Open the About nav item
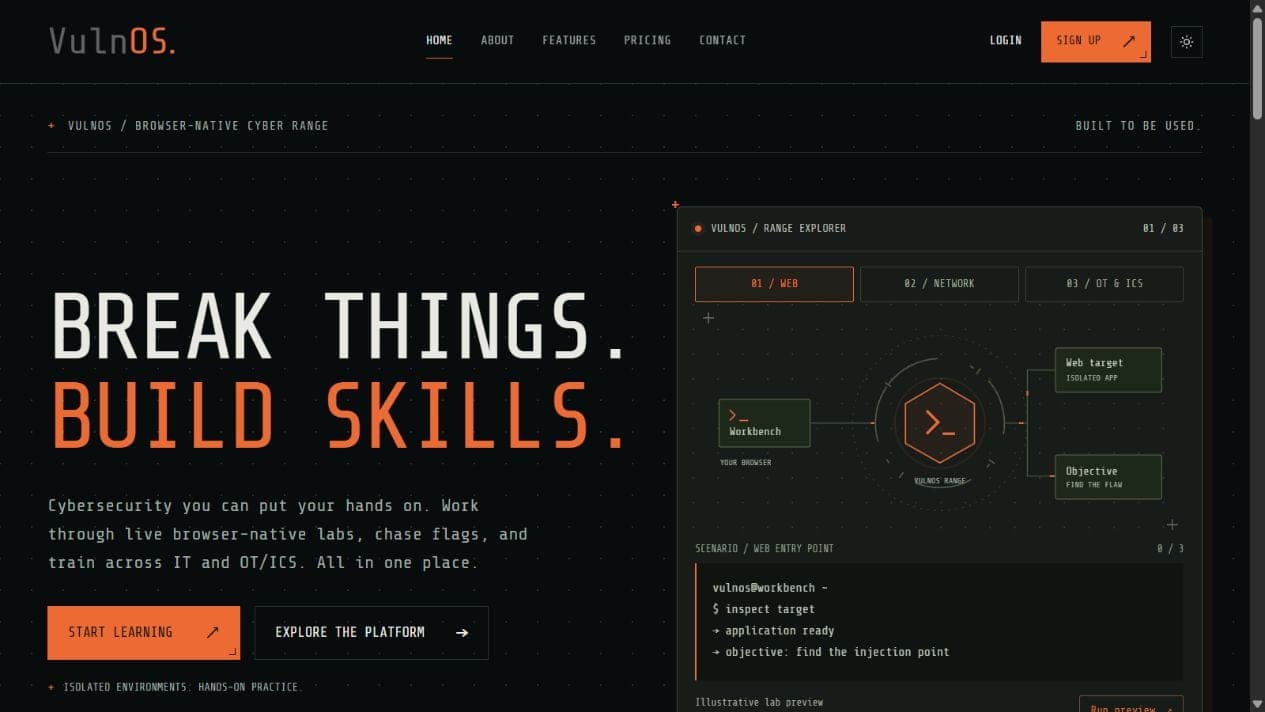 point(497,40)
